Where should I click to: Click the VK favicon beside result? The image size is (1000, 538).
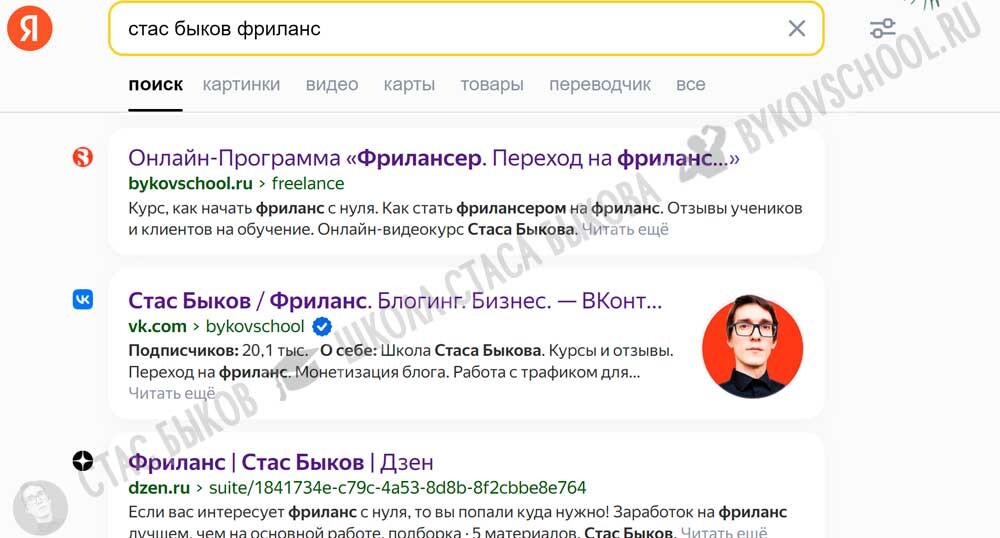83,299
